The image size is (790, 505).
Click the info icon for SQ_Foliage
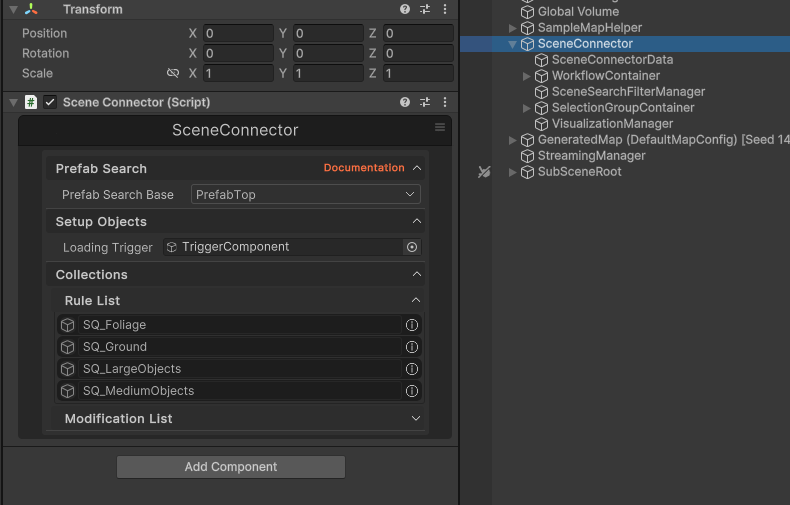pos(411,325)
